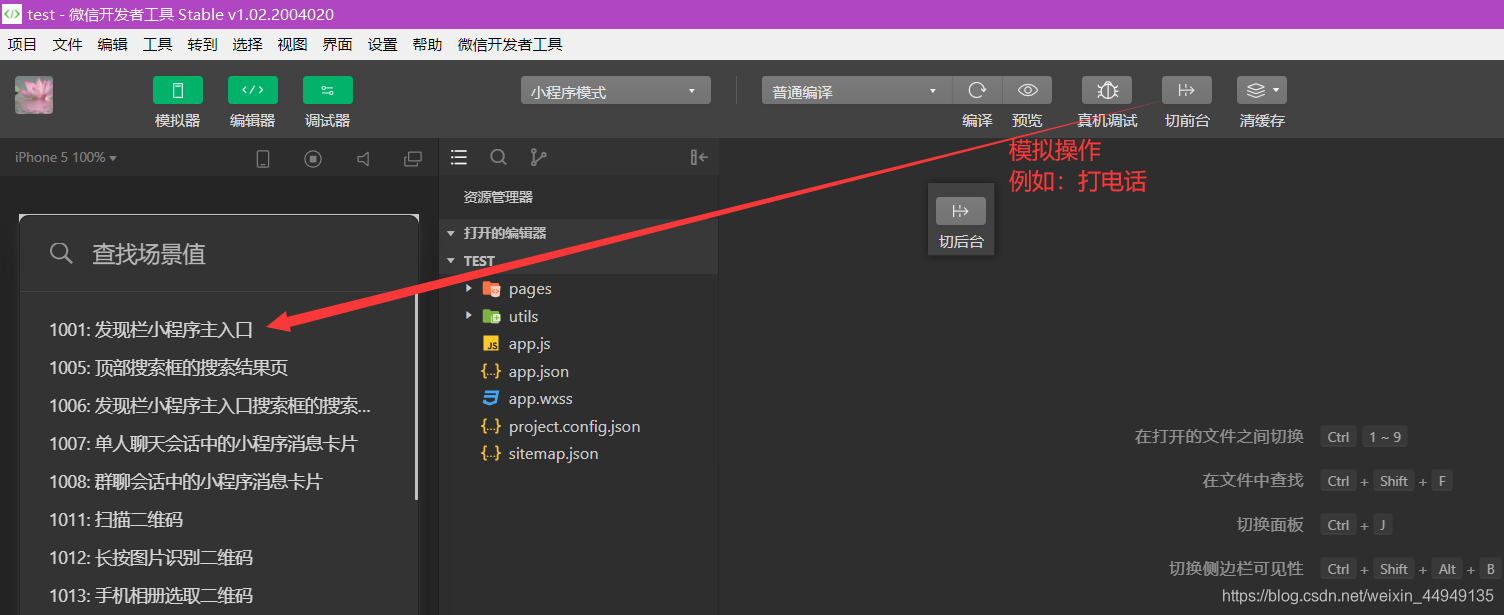Image resolution: width=1504 pixels, height=615 pixels.
Task: Toggle the 调试器 debugger panel button
Action: (x=328, y=90)
